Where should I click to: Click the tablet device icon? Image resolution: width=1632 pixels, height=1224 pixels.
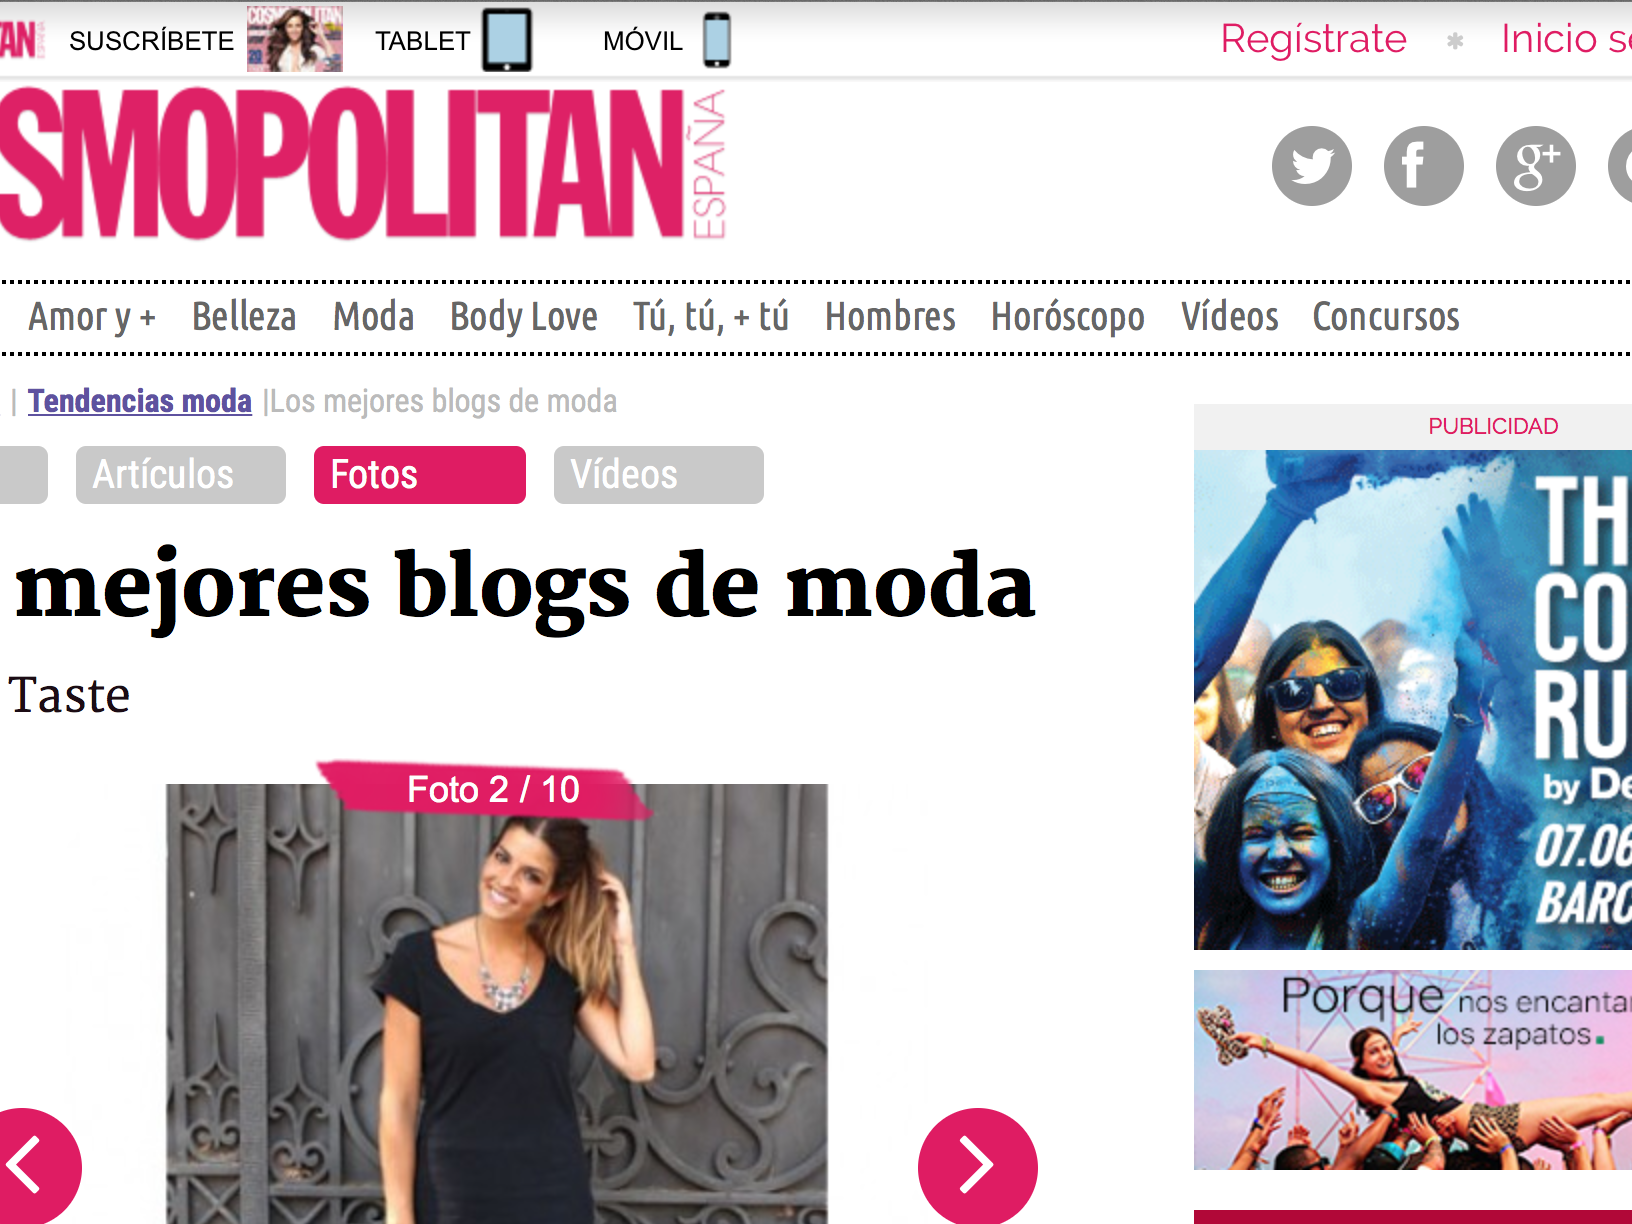pyautogui.click(x=507, y=40)
